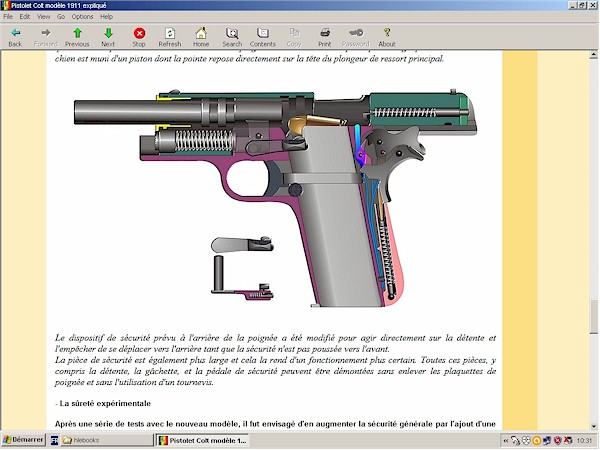The height and width of the screenshot is (450, 600).
Task: Open the Options menu
Action: pos(82,17)
